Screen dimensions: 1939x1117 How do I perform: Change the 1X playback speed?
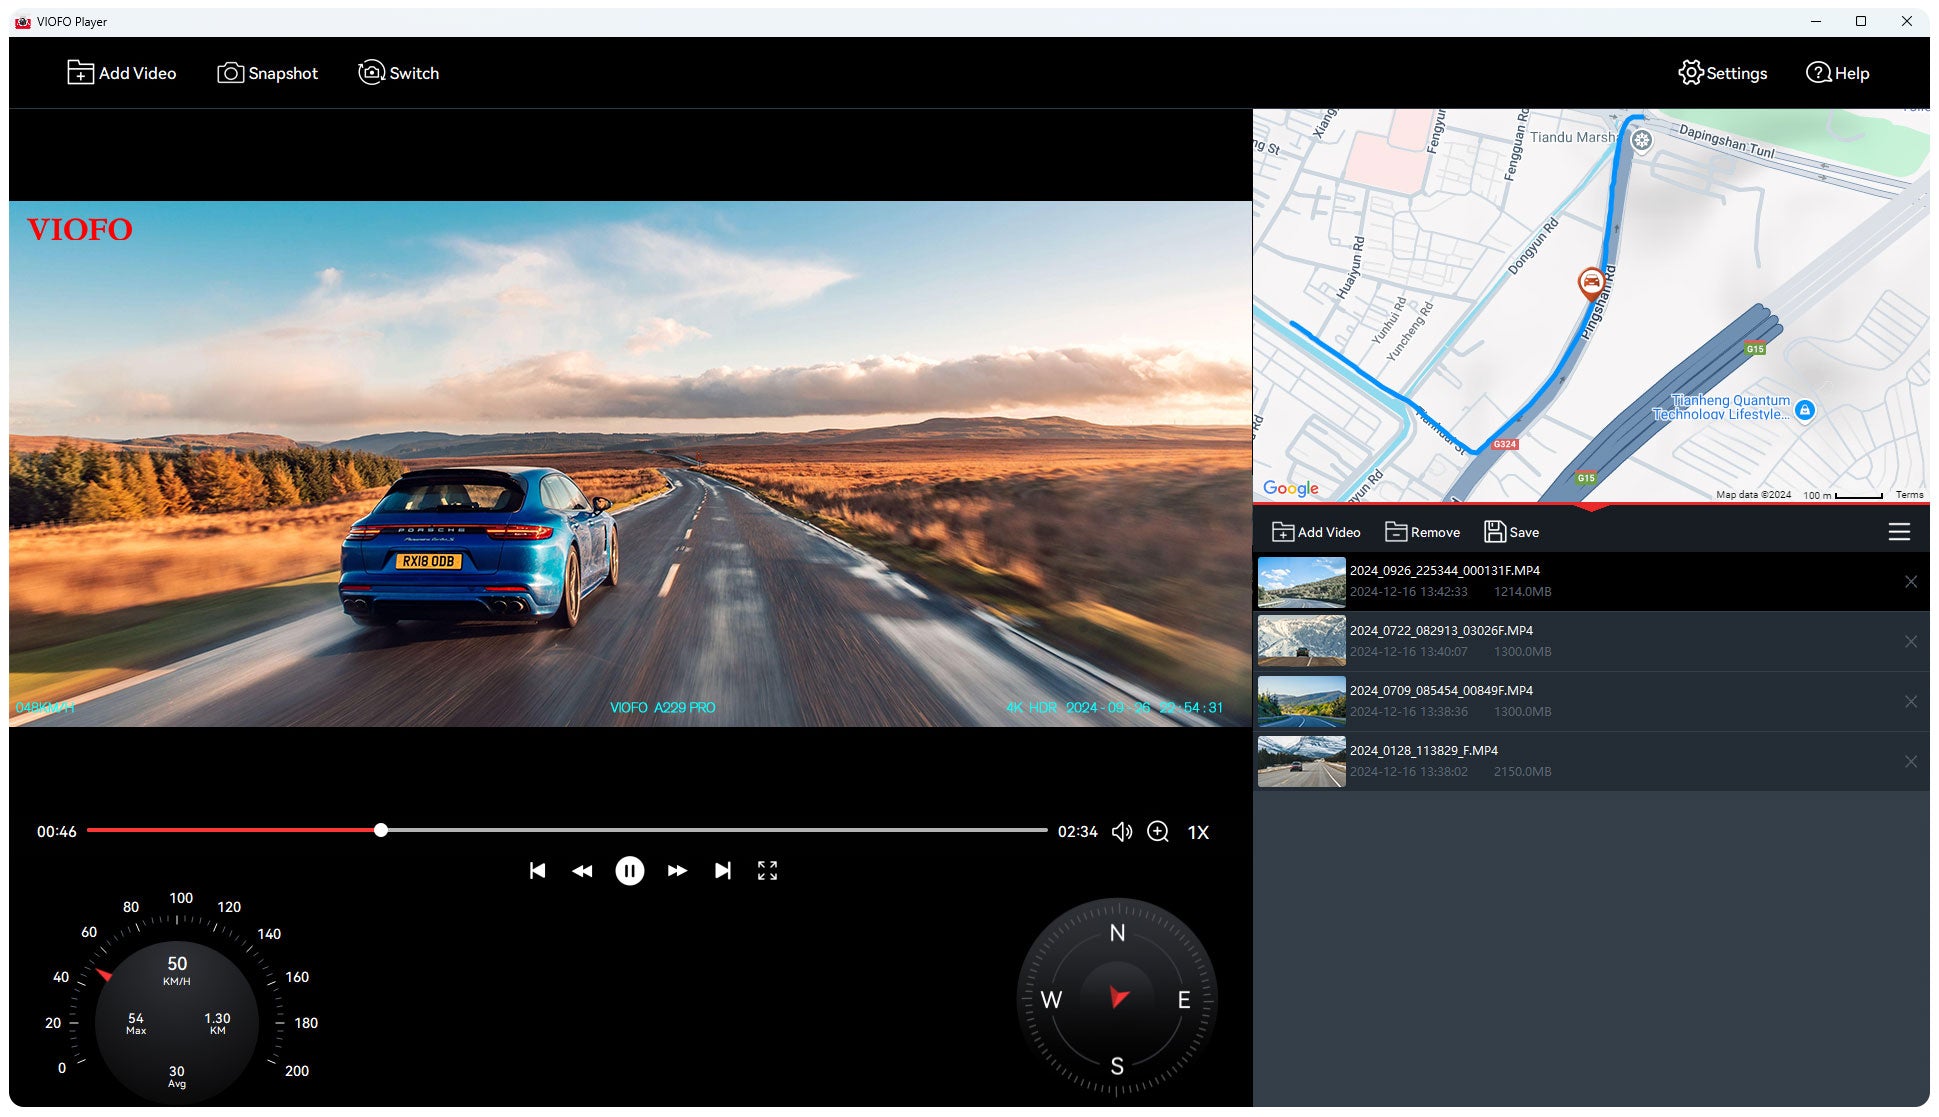coord(1198,832)
